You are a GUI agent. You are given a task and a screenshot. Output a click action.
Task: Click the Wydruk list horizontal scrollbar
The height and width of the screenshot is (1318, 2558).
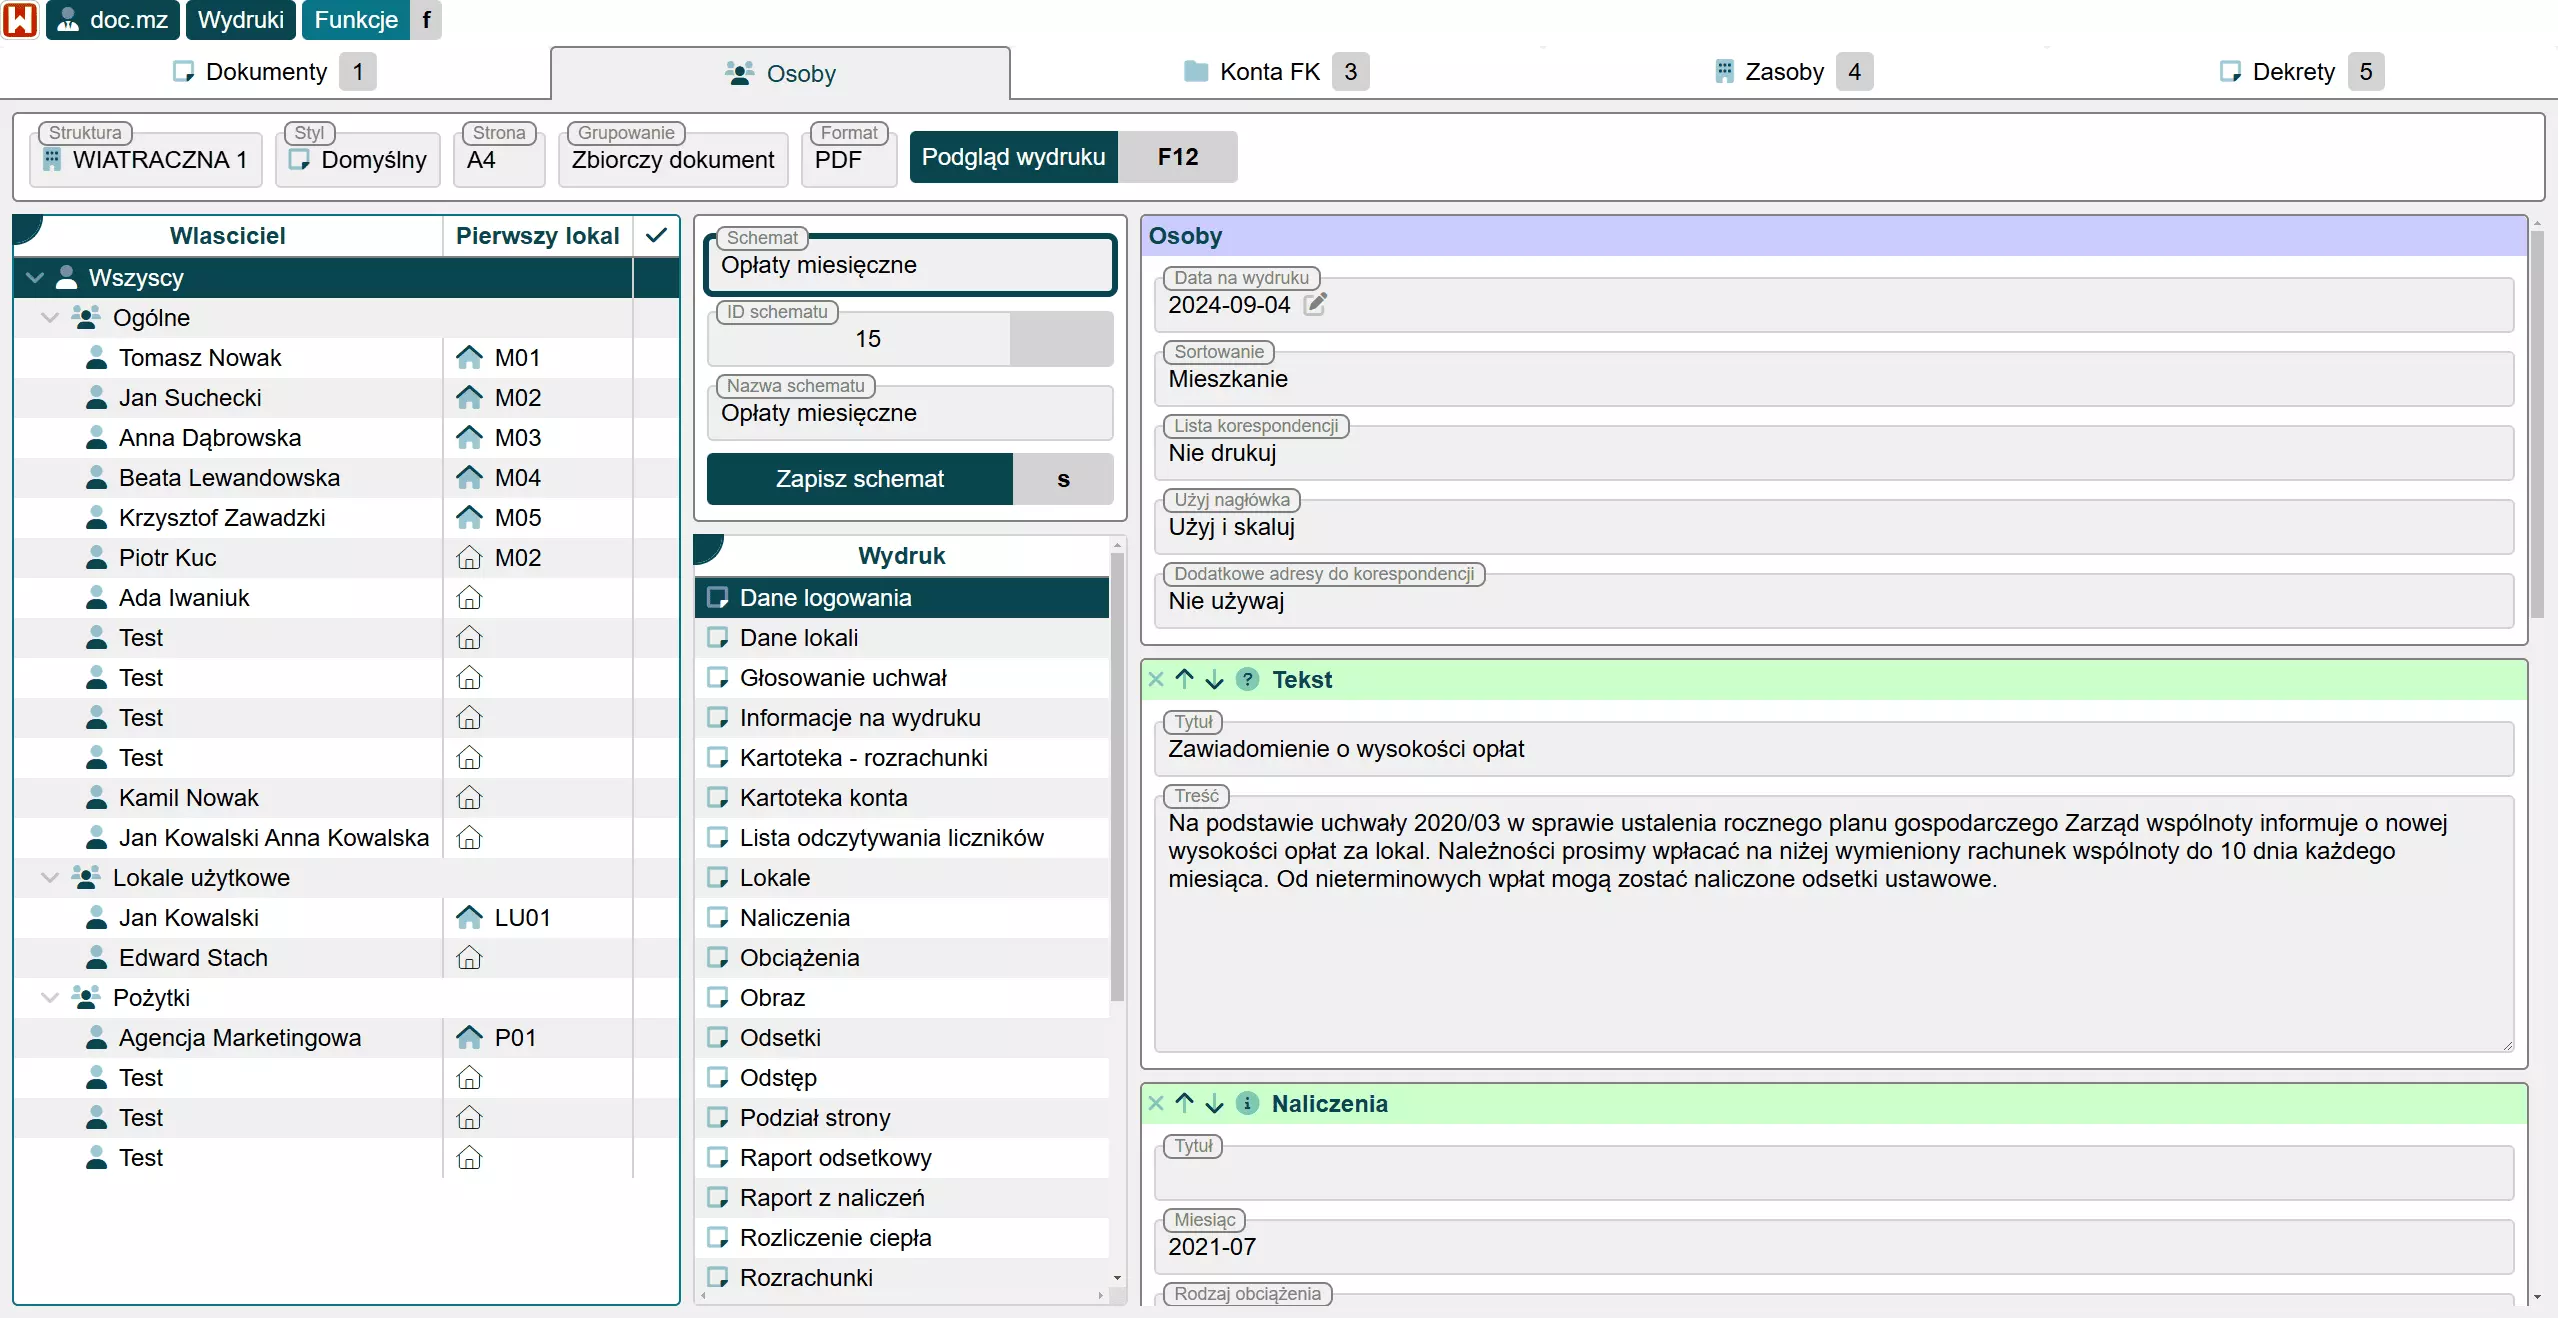tap(900, 1295)
